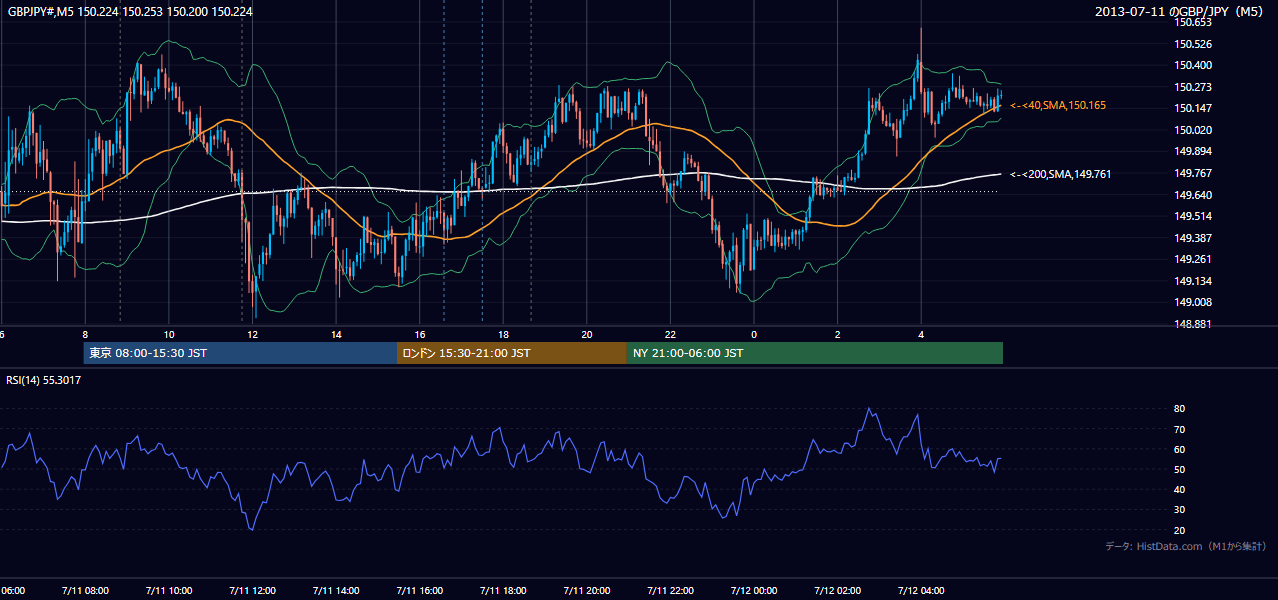The width and height of the screenshot is (1278, 600).
Task: Click hour label 12 under the price chart
Action: (x=252, y=334)
